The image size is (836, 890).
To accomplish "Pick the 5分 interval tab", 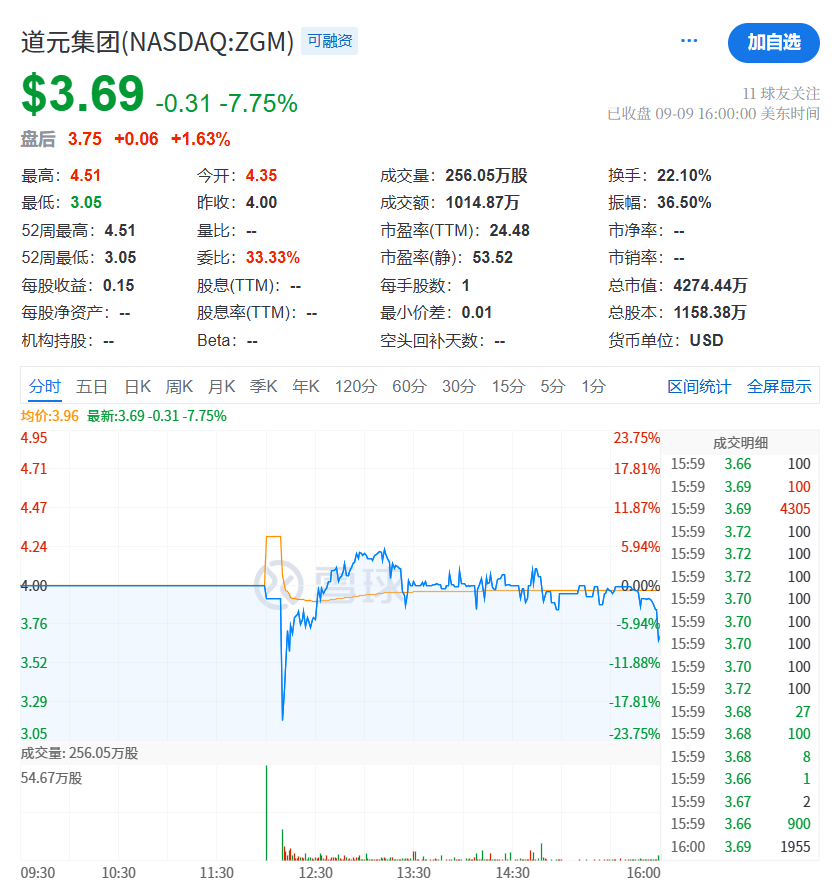I will 553,386.
